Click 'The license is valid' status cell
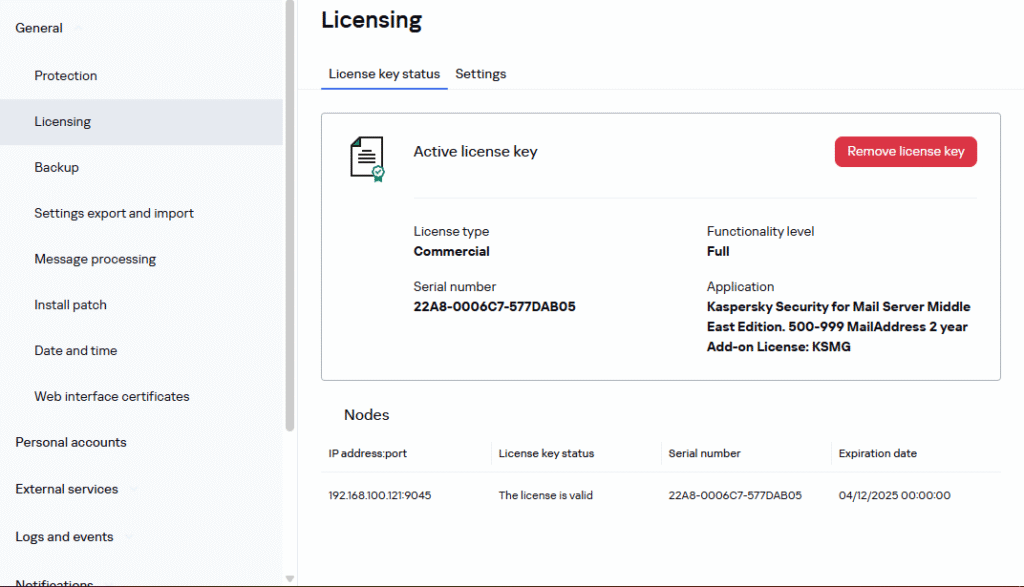The width and height of the screenshot is (1024, 587). [x=546, y=495]
